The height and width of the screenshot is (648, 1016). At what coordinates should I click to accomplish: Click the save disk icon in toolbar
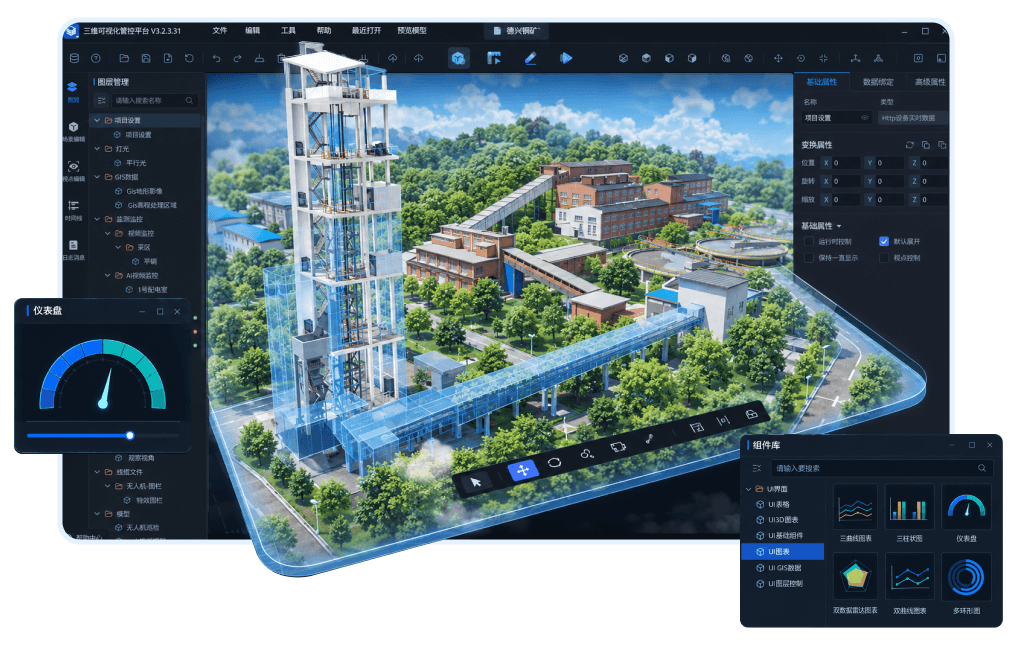pyautogui.click(x=146, y=58)
